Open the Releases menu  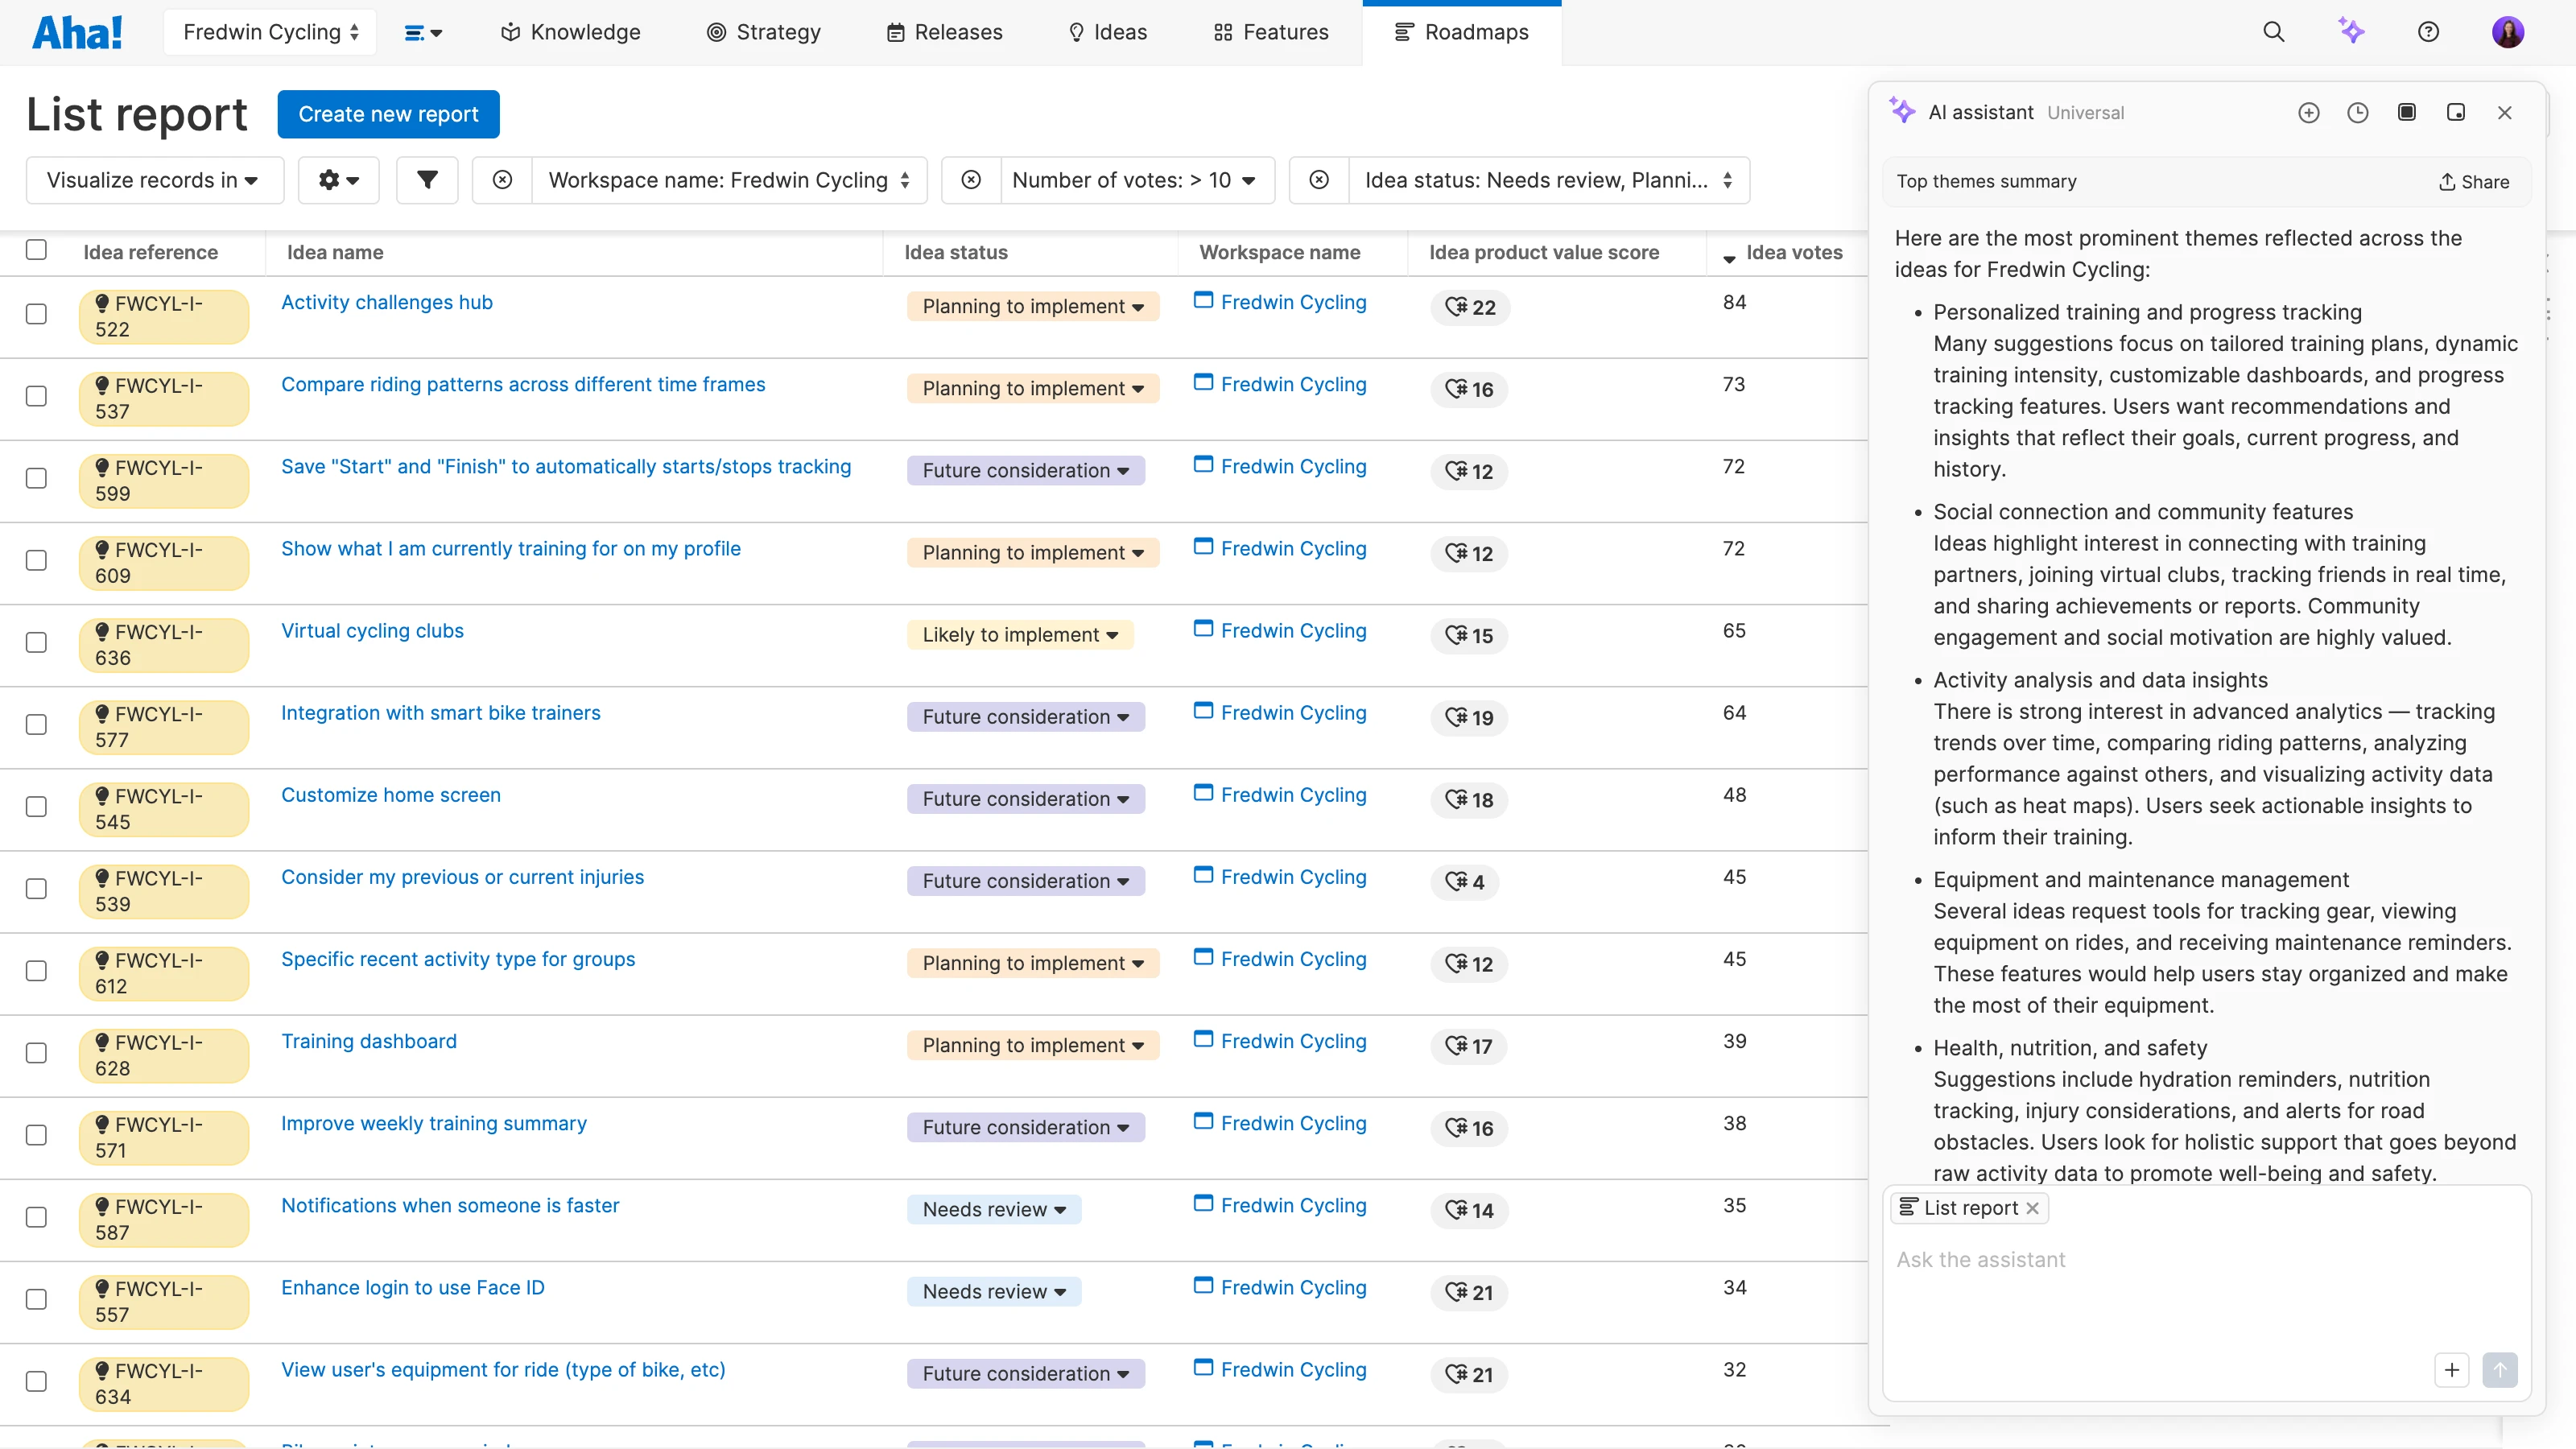[944, 31]
